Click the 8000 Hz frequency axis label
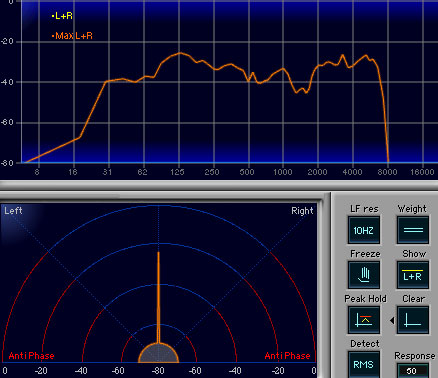The height and width of the screenshot is (378, 438). pyautogui.click(x=387, y=172)
